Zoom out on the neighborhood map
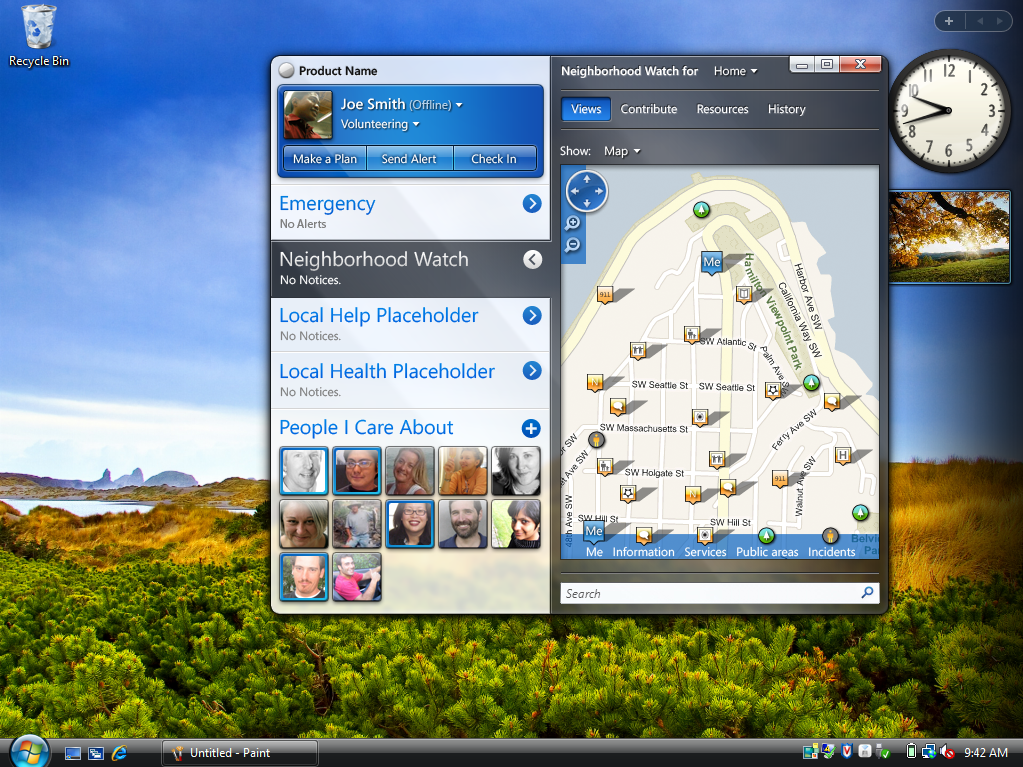1023x767 pixels. coord(572,245)
